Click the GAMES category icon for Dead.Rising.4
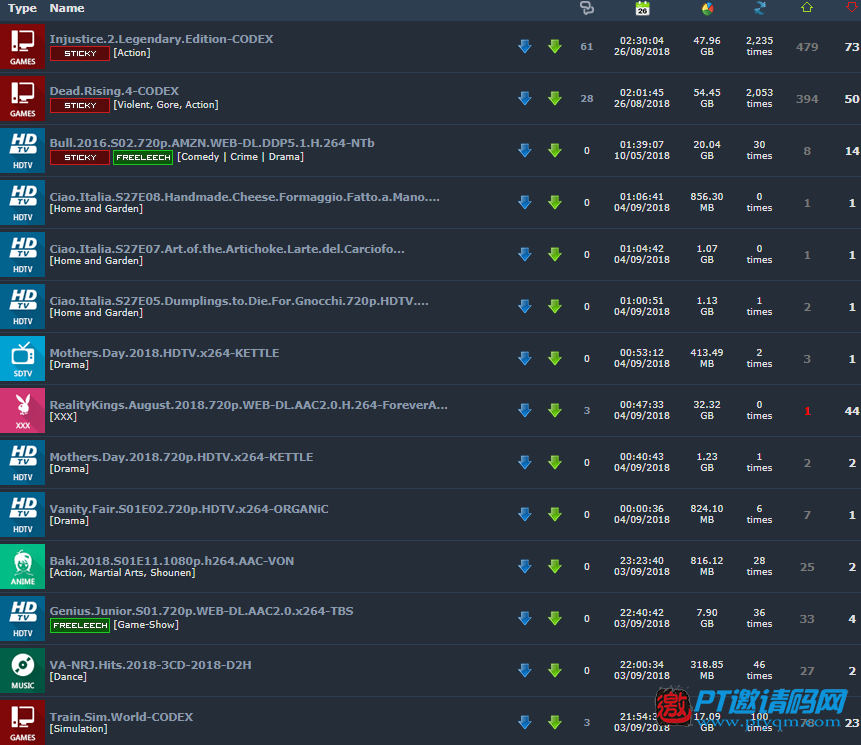Image resolution: width=861 pixels, height=745 pixels. coord(23,99)
